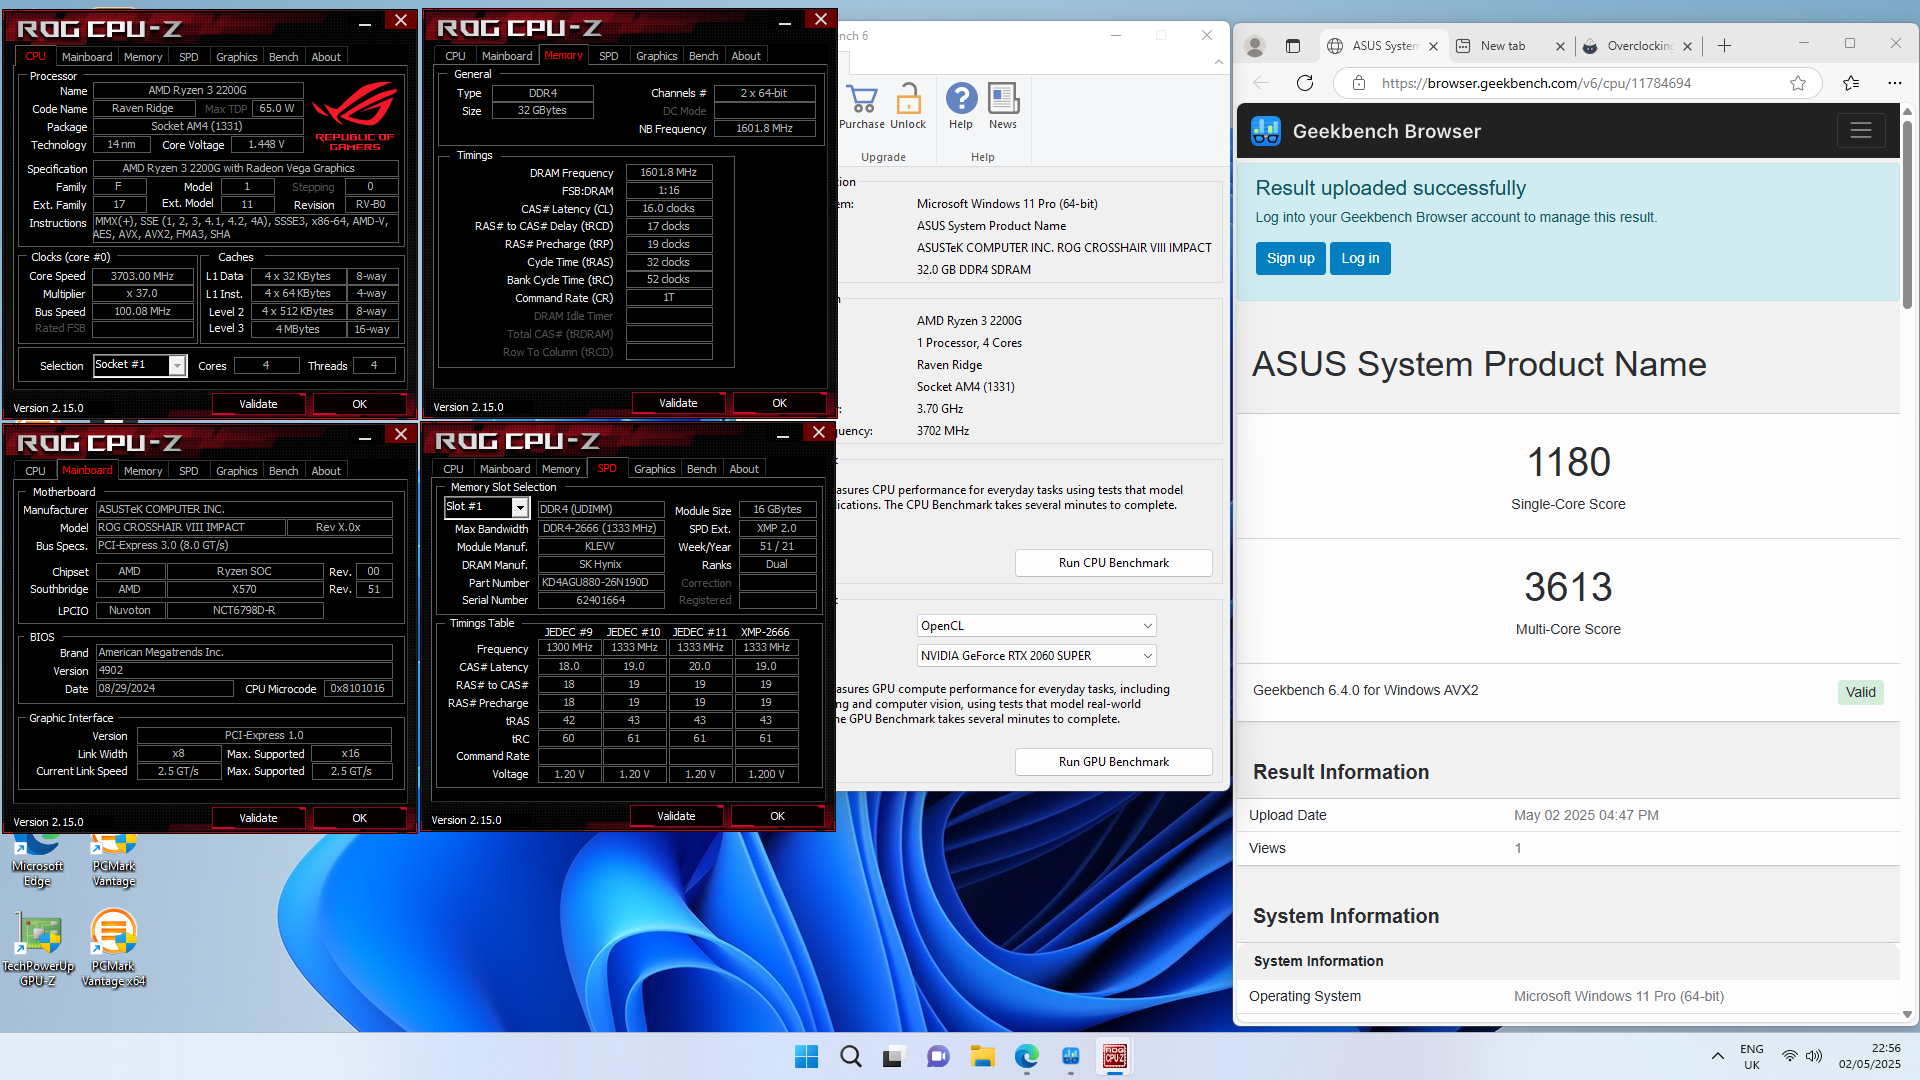The height and width of the screenshot is (1080, 1920).
Task: Click Sign up on Geekbench Browser
Action: click(1290, 258)
